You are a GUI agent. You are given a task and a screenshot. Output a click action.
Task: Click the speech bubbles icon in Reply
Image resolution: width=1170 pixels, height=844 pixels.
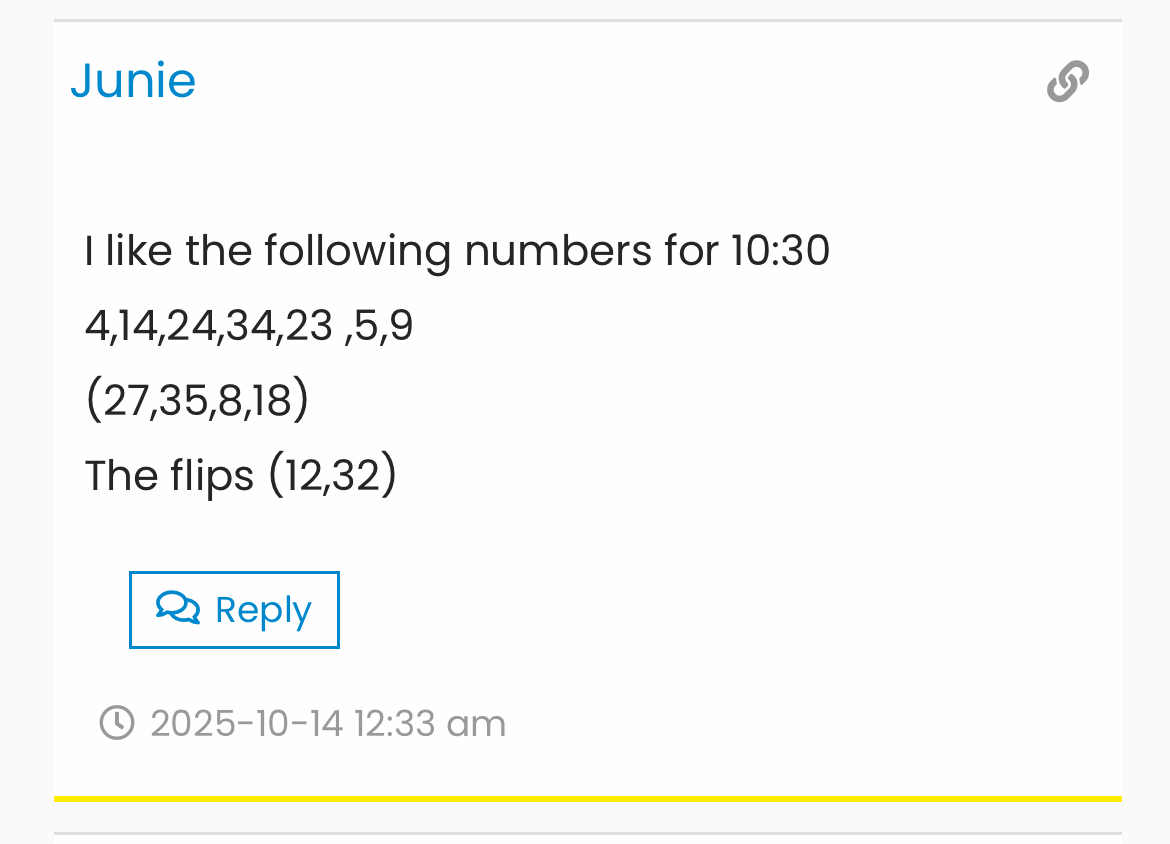(x=178, y=608)
